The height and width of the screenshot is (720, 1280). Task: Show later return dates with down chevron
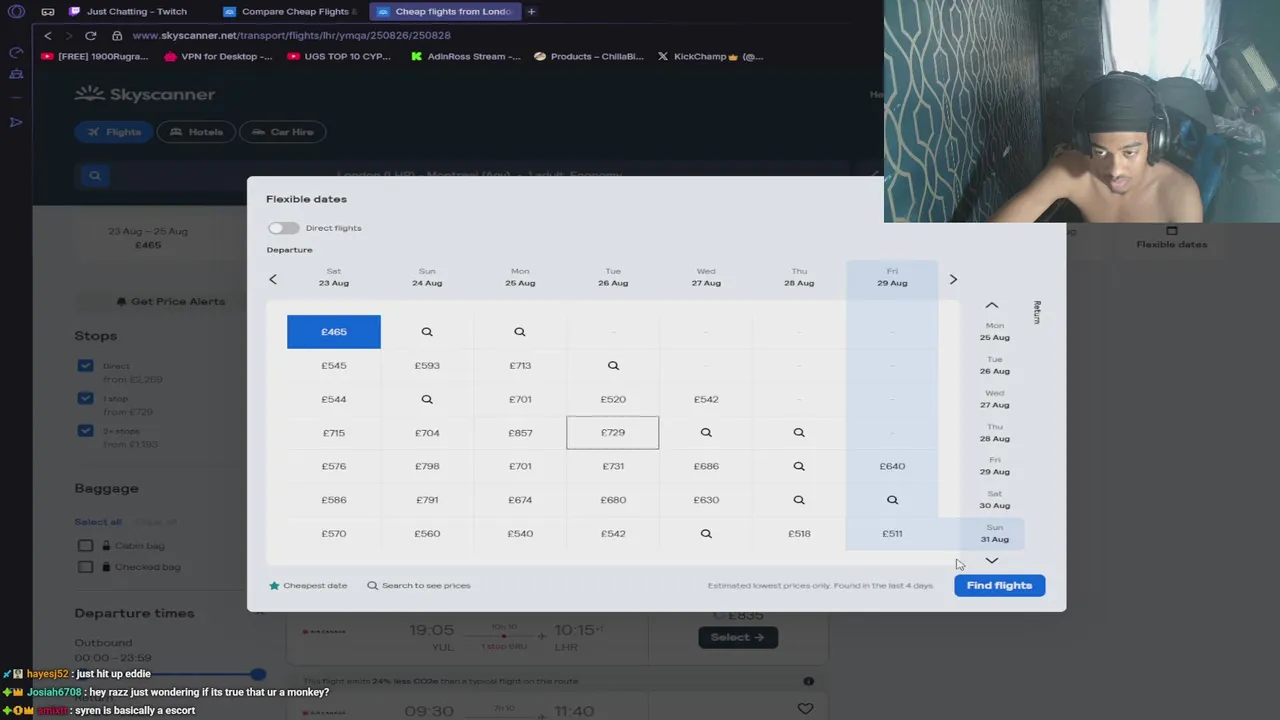click(x=992, y=561)
